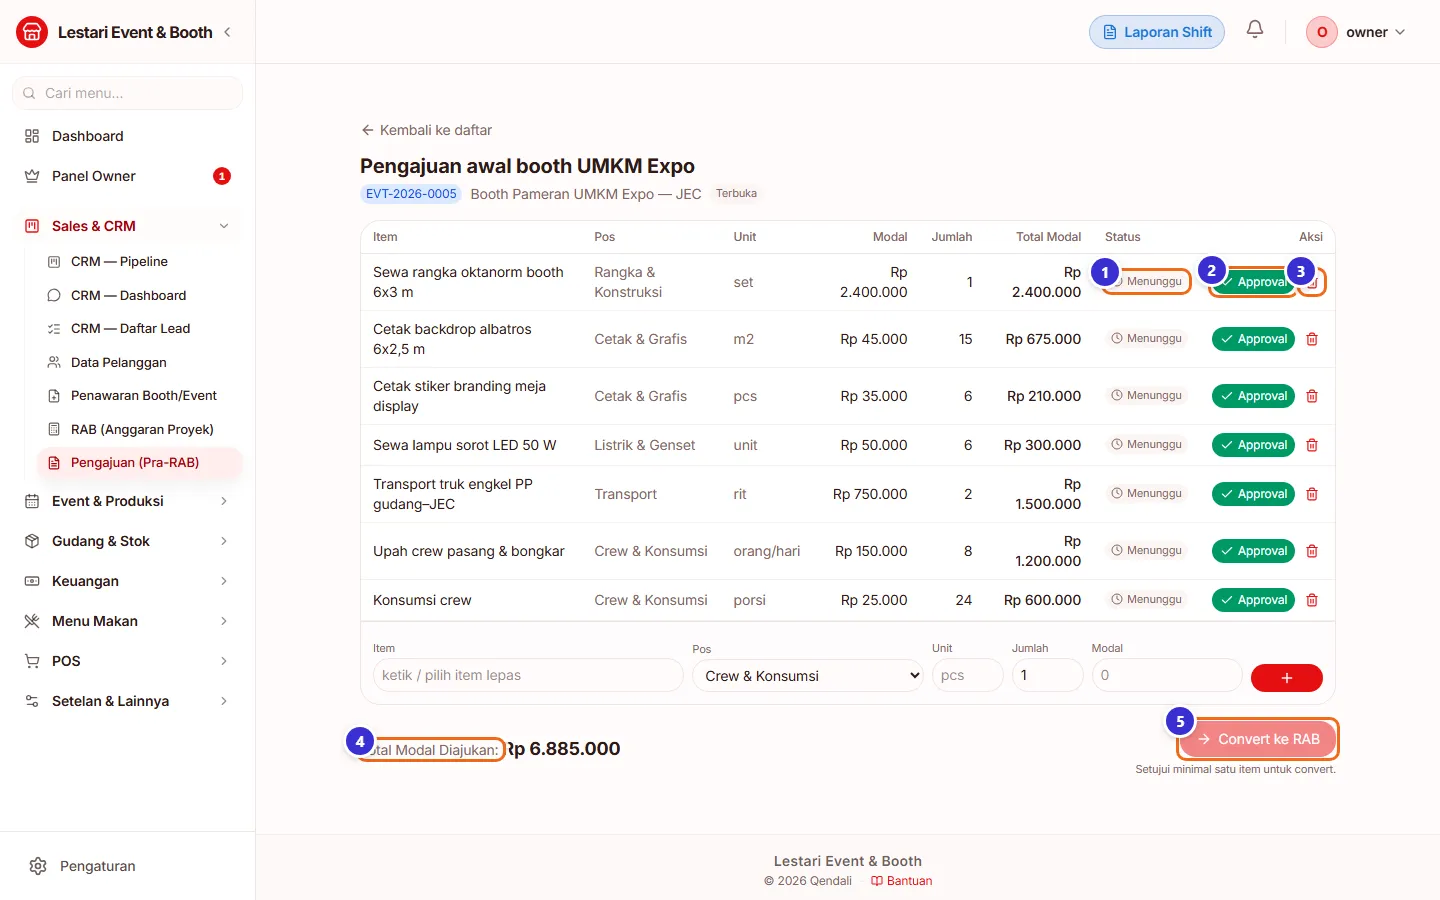
Task: Delete Transport truk engkel row
Action: [1312, 494]
